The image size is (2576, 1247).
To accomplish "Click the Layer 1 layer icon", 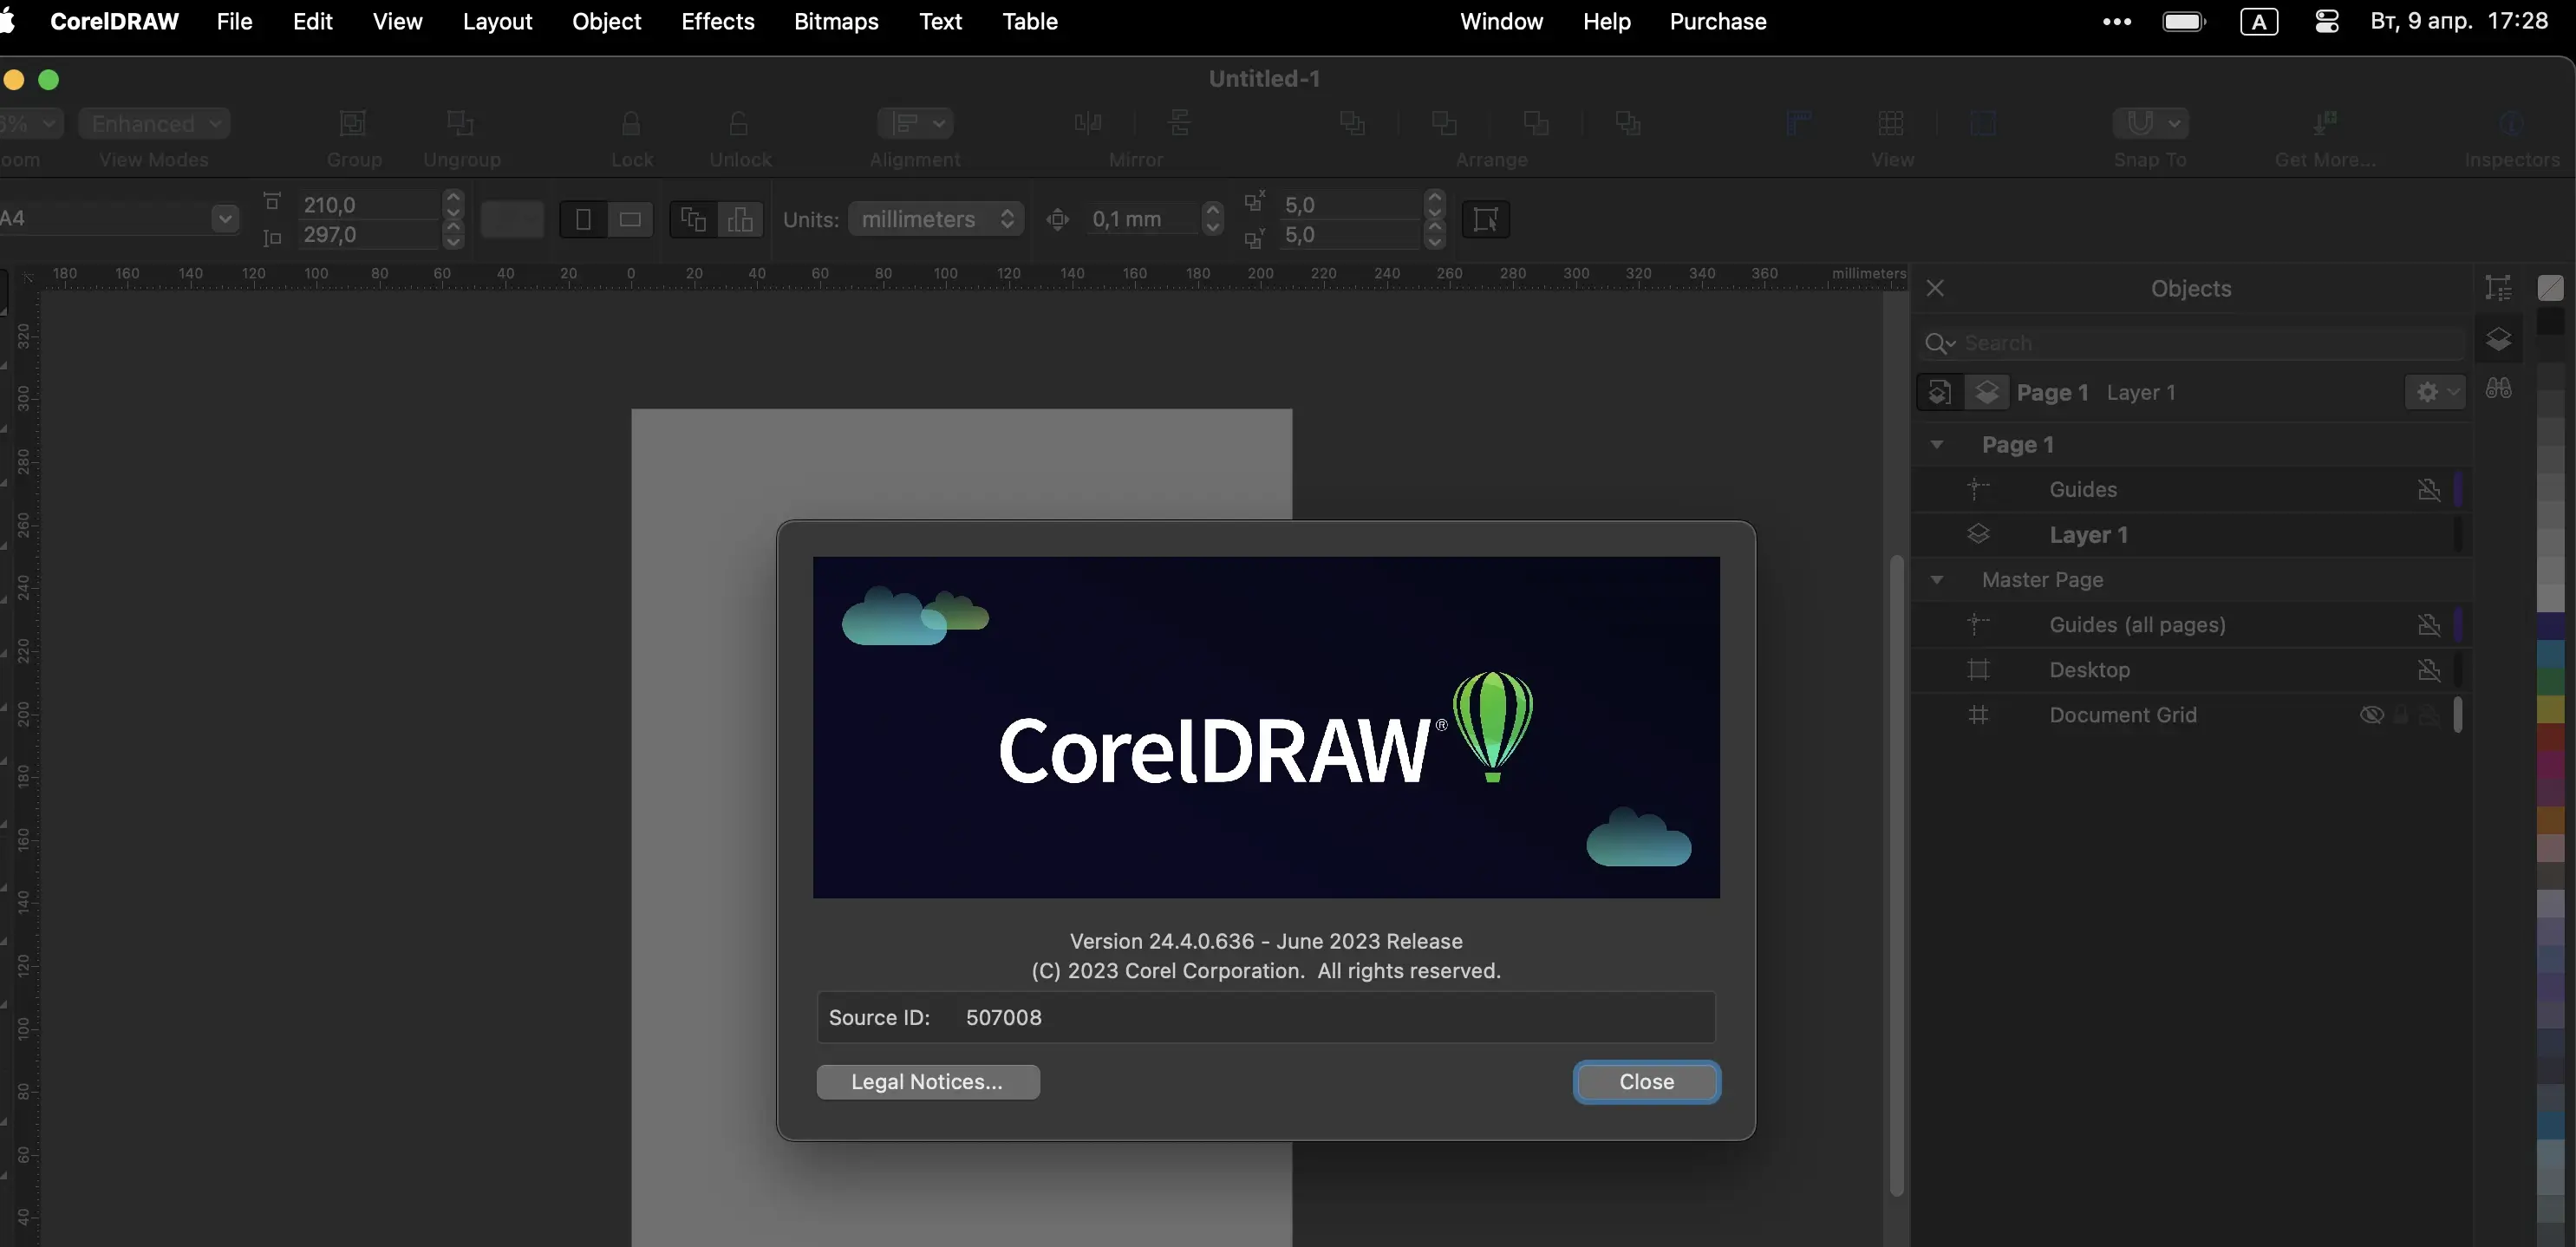I will tap(1978, 534).
